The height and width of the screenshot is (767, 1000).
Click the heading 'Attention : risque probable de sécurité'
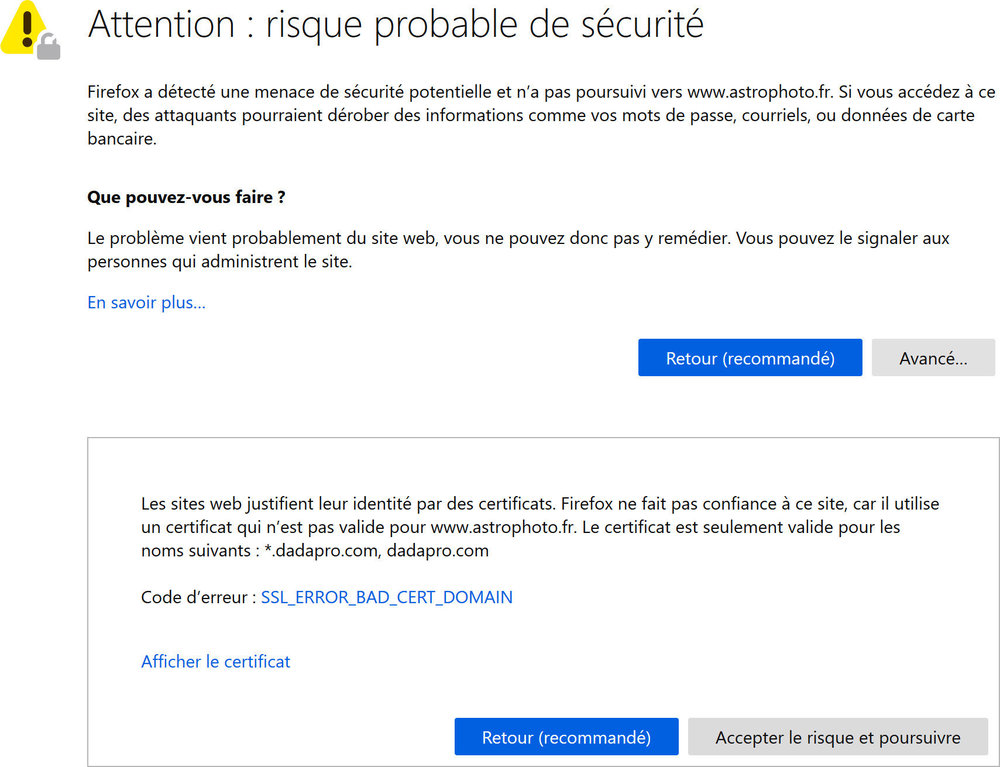coord(396,25)
